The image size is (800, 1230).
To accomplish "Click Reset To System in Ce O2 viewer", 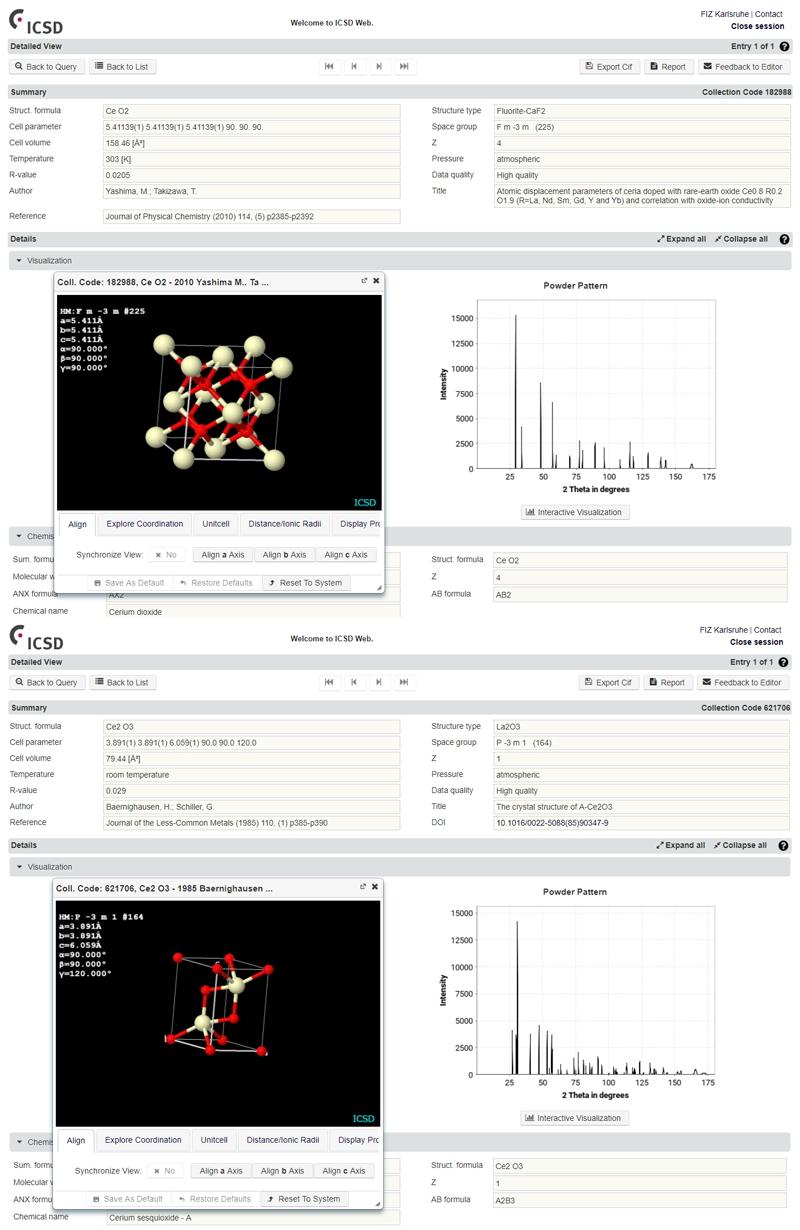I will tap(307, 582).
